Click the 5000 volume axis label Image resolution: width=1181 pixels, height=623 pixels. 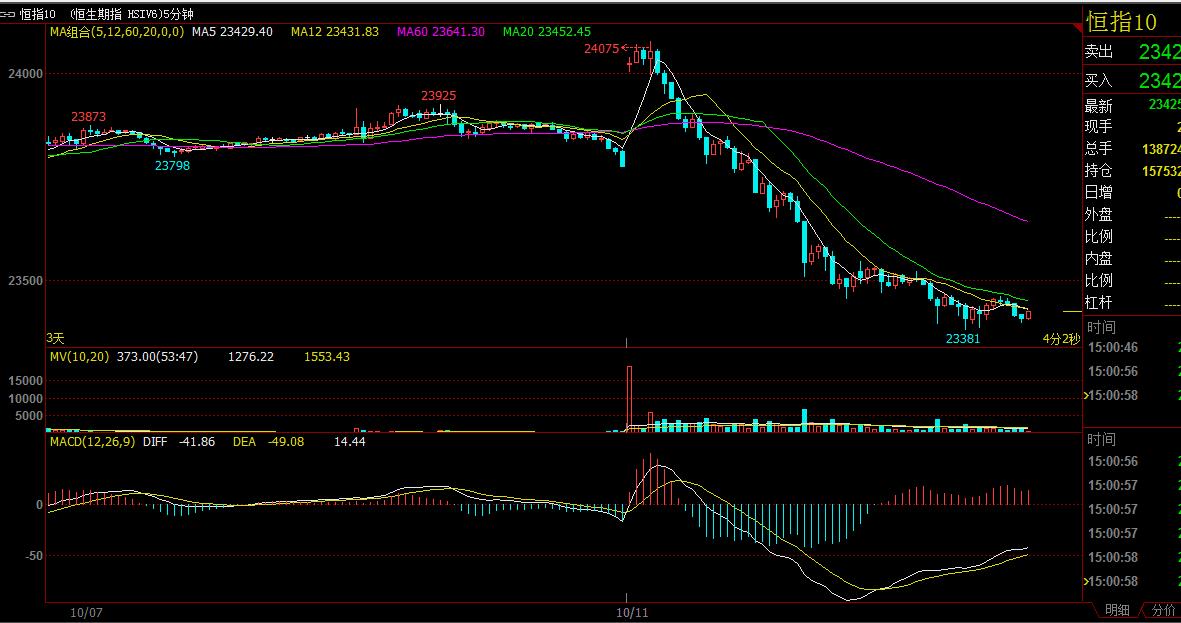click(x=29, y=415)
